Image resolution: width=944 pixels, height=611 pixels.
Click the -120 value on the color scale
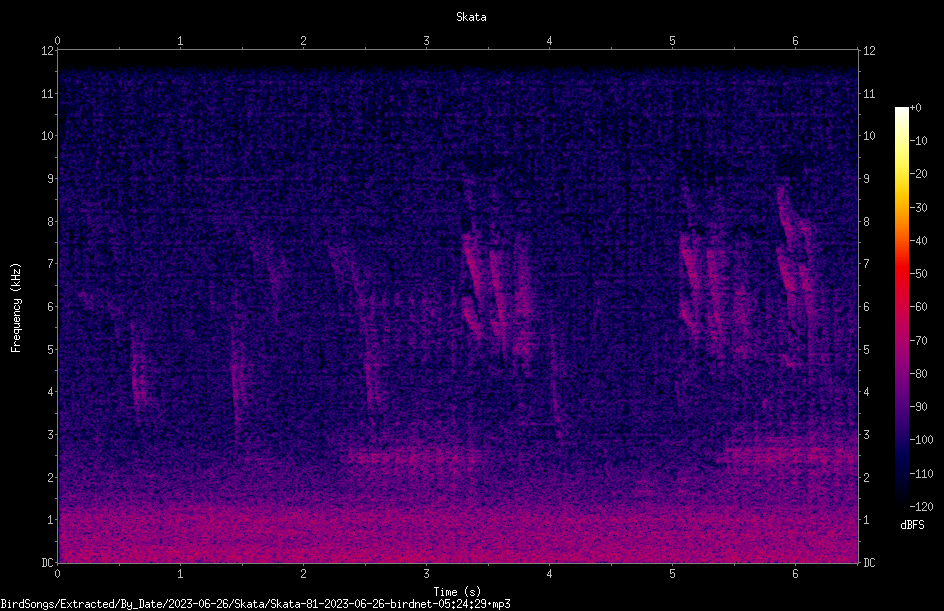click(x=922, y=506)
